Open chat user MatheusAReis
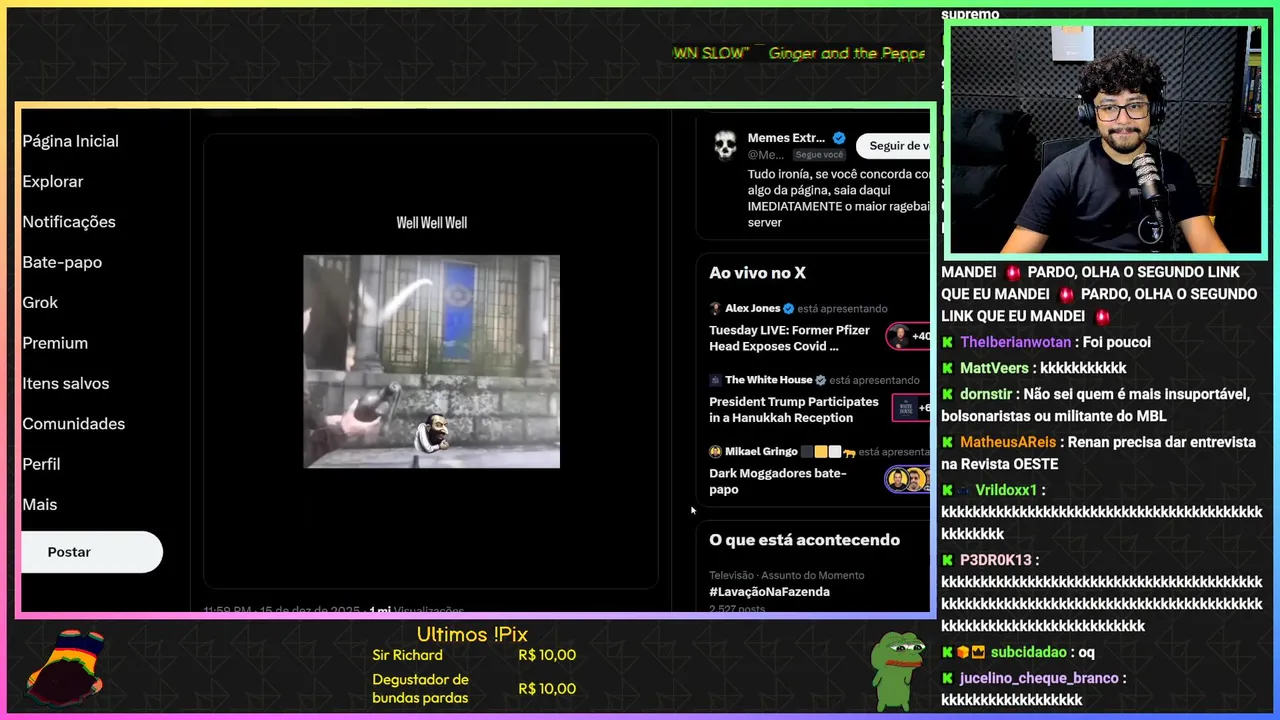 (1008, 442)
